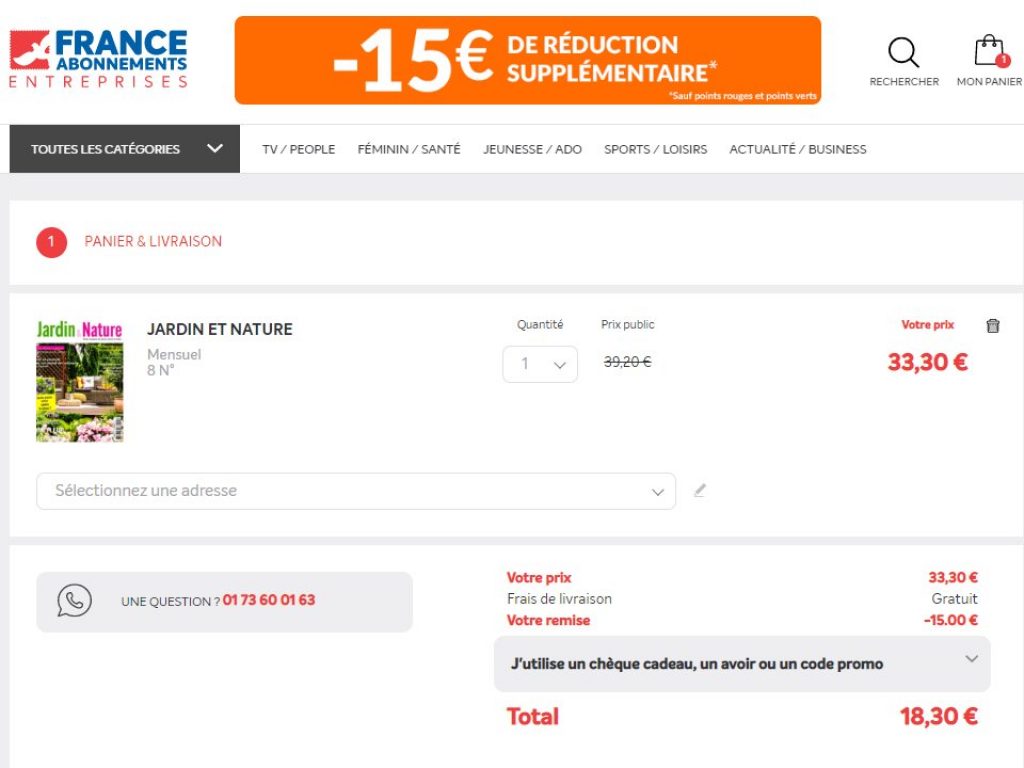Click the search magnifier icon
The width and height of the screenshot is (1024, 768).
[903, 53]
